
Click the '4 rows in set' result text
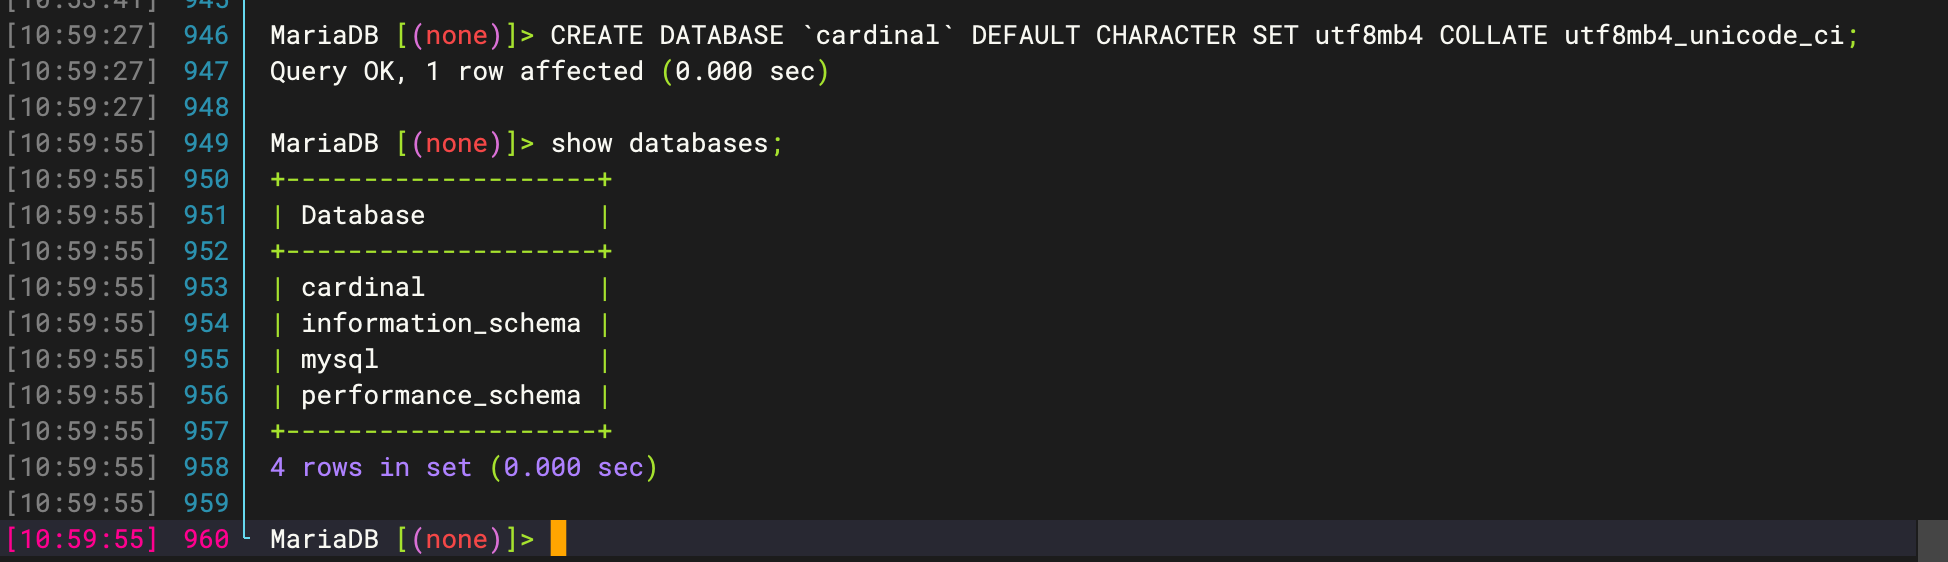tap(371, 467)
